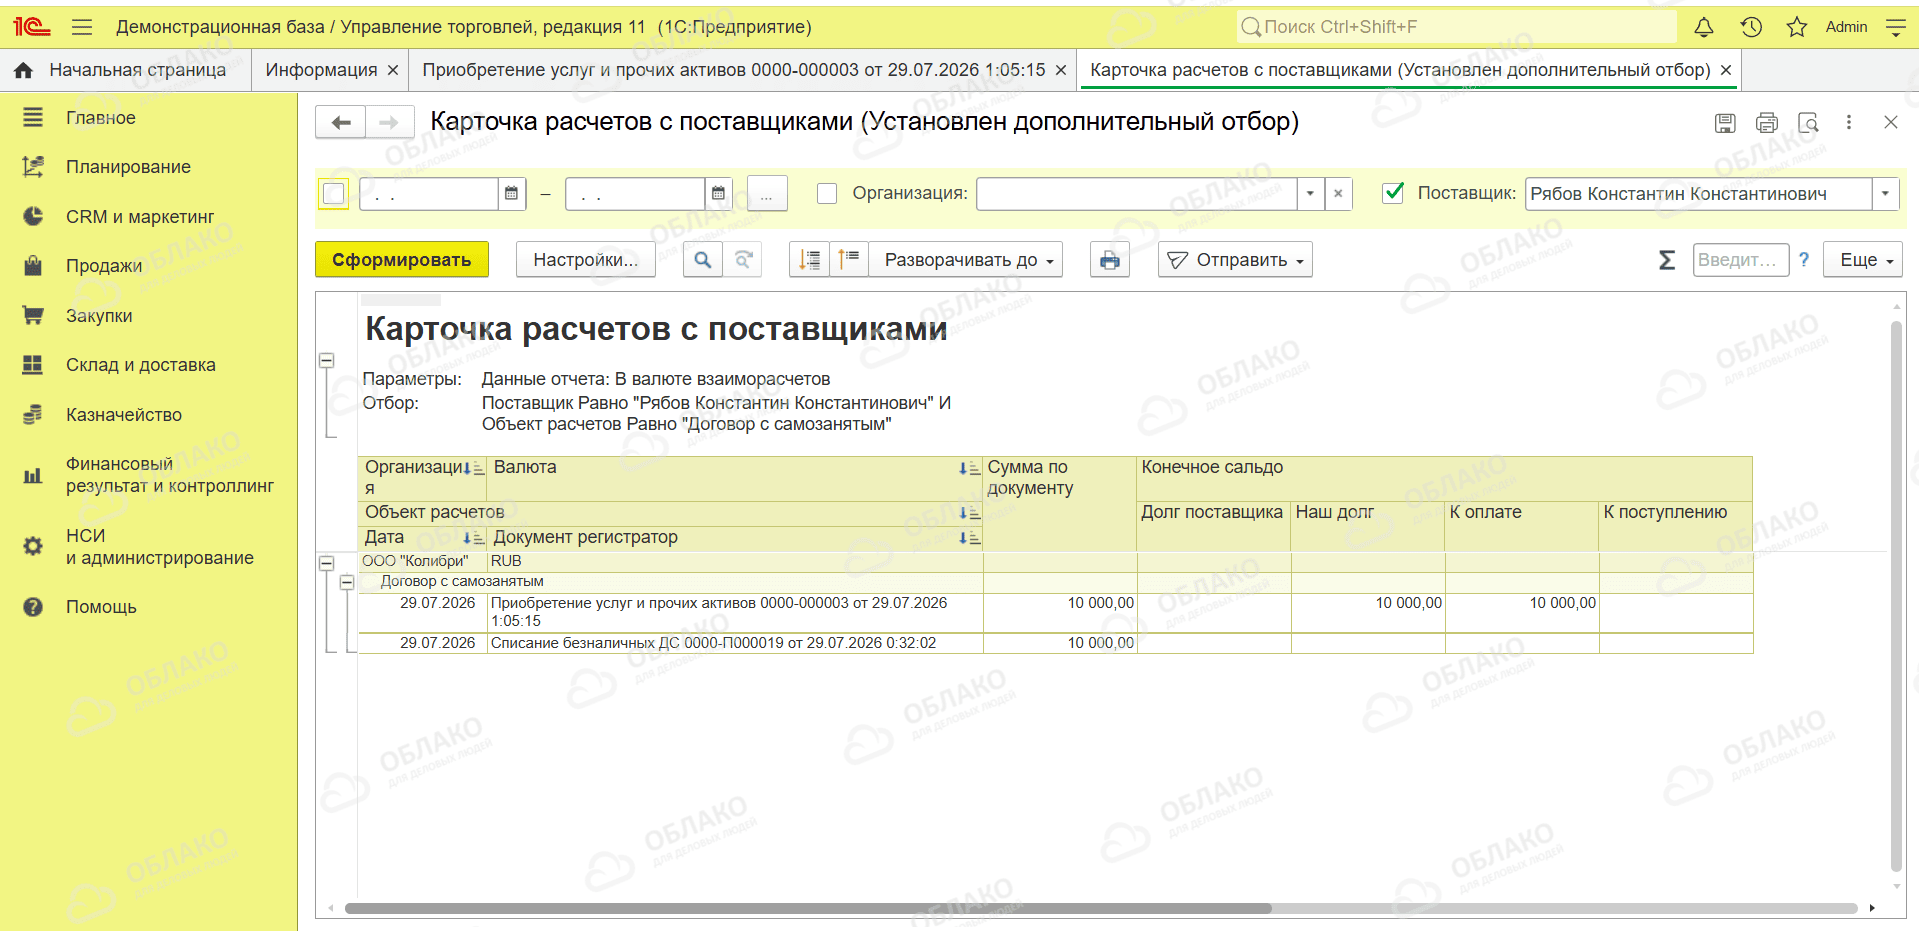This screenshot has height=931, width=1919.
Task: Open the 1C main menu hamburger icon
Action: 82,27
